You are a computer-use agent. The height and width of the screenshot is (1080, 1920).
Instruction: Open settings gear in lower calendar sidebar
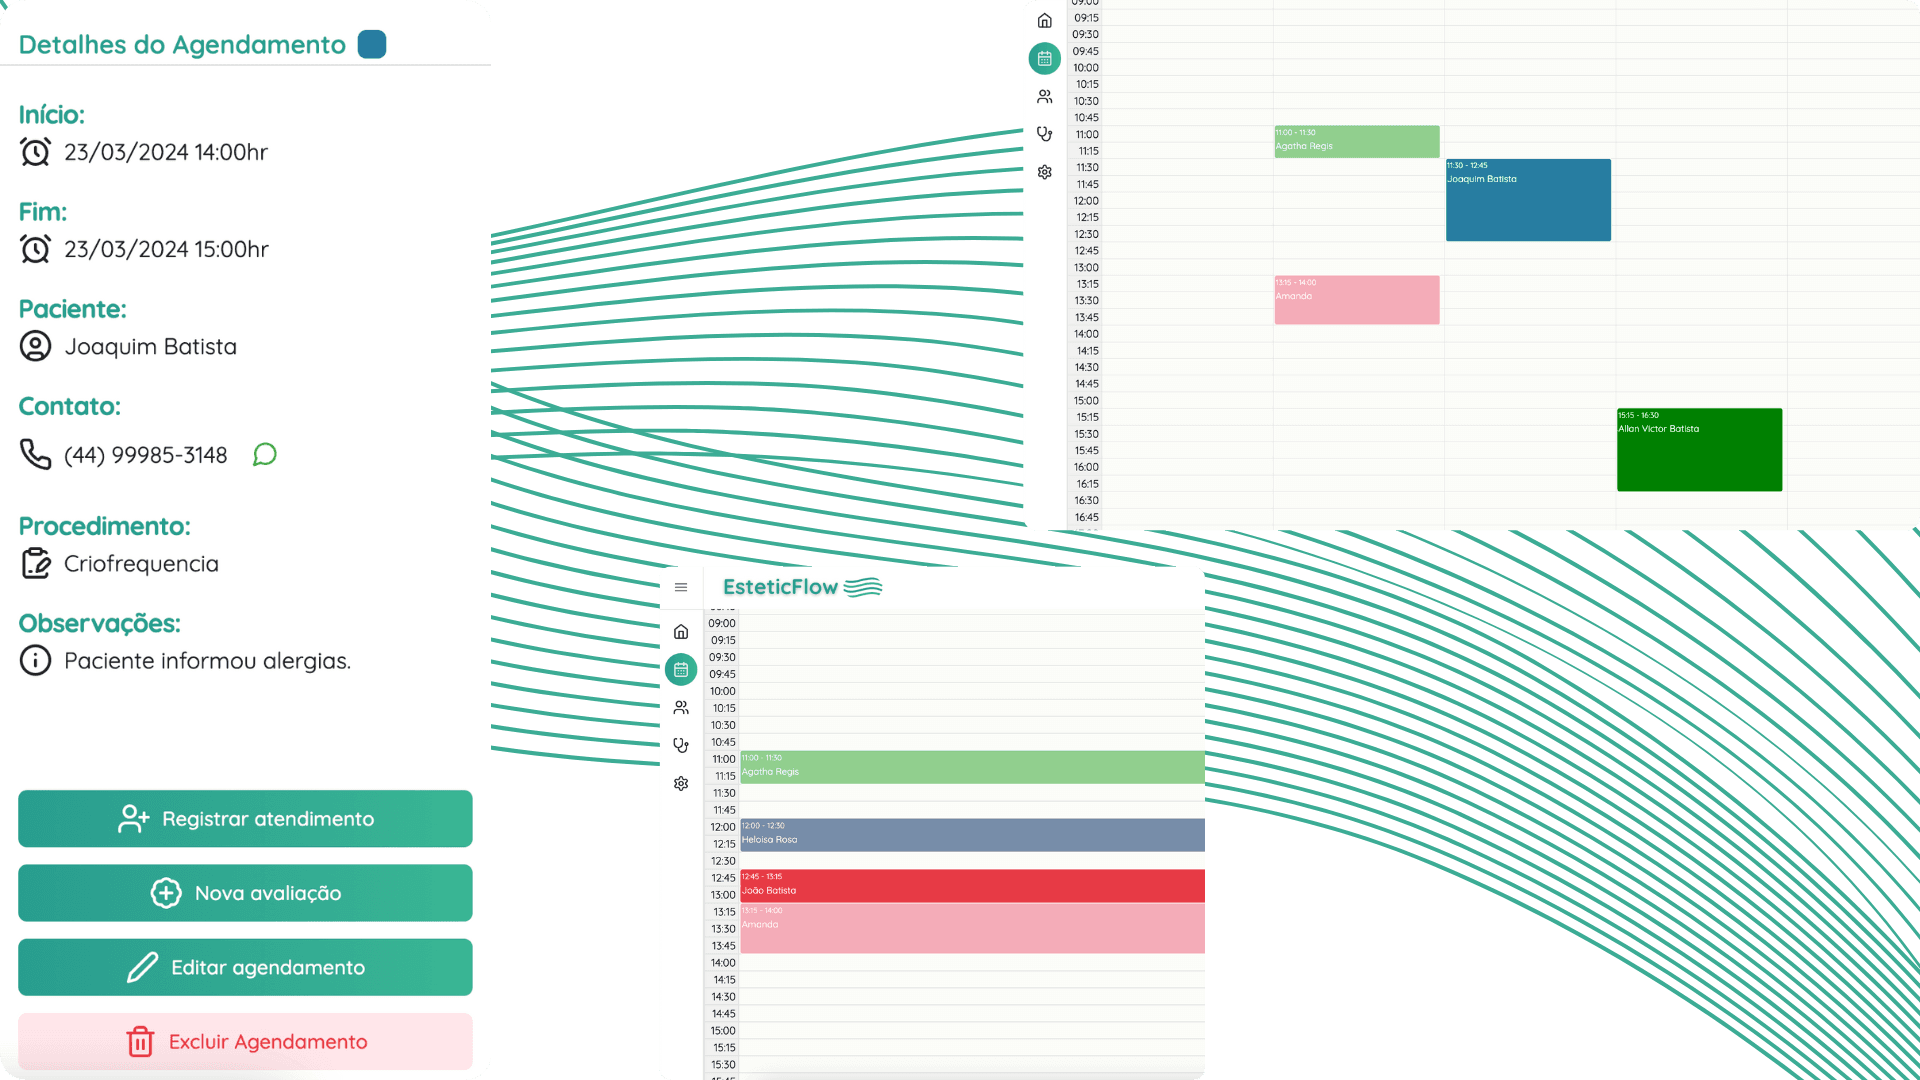pos(681,784)
